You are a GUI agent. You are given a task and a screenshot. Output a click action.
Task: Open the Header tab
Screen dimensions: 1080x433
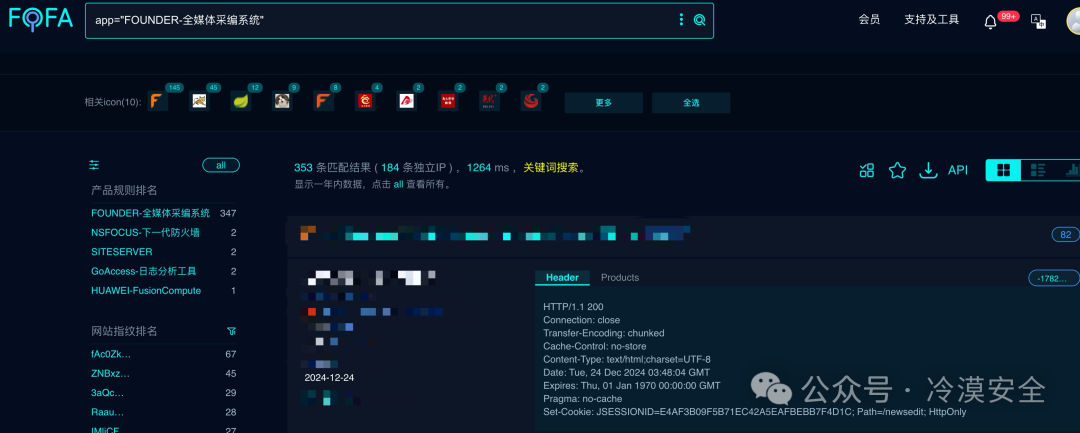point(562,277)
